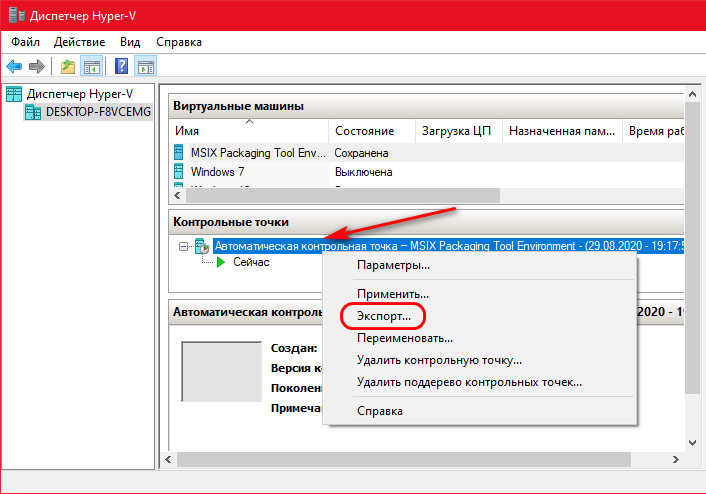
Task: Click the main pane vertical scrollbar thumb
Action: (x=692, y=247)
